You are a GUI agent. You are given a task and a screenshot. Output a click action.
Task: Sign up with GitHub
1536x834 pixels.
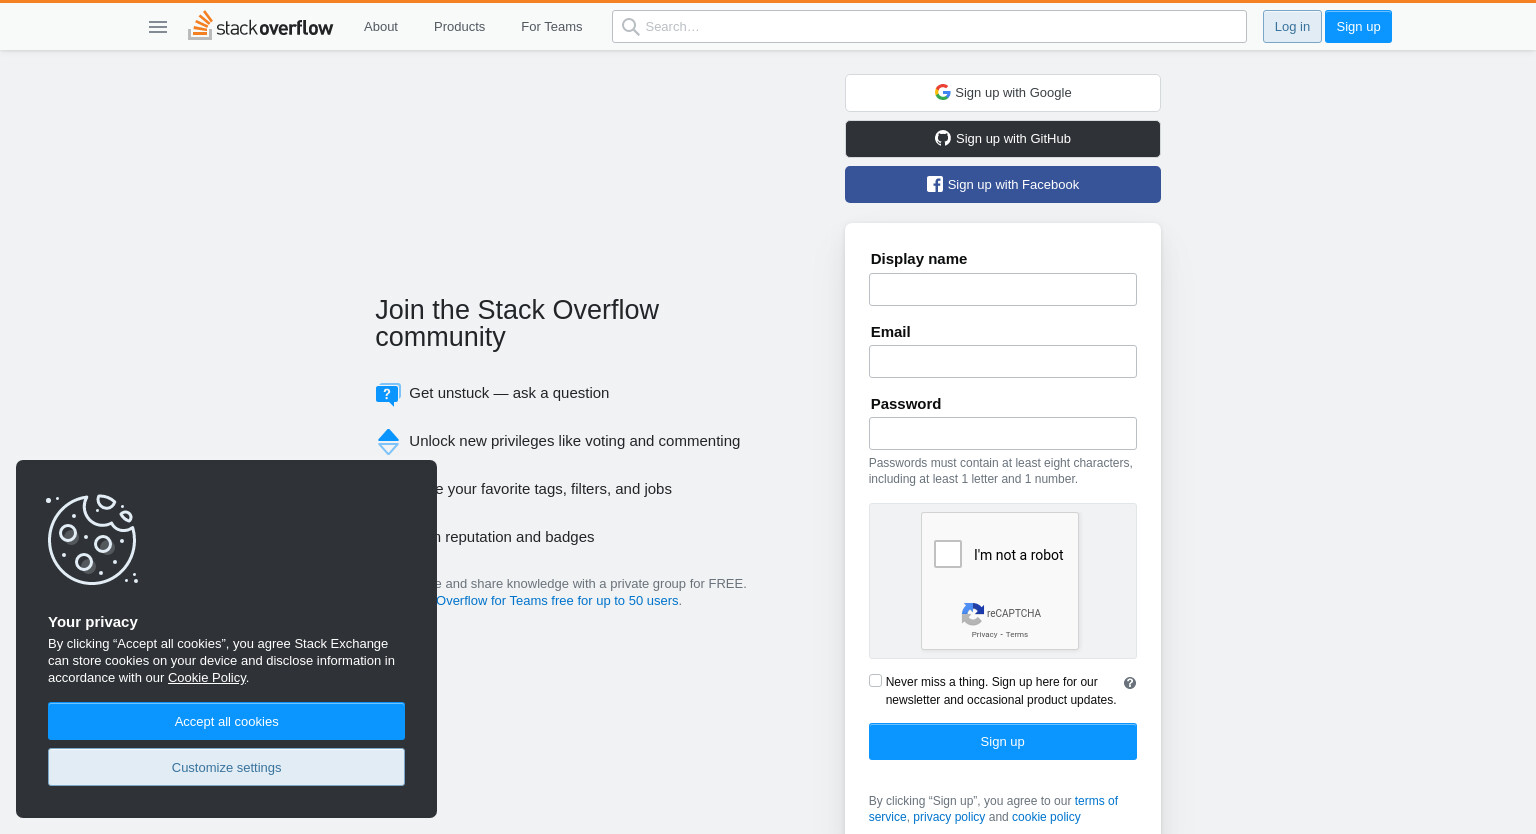click(1003, 139)
